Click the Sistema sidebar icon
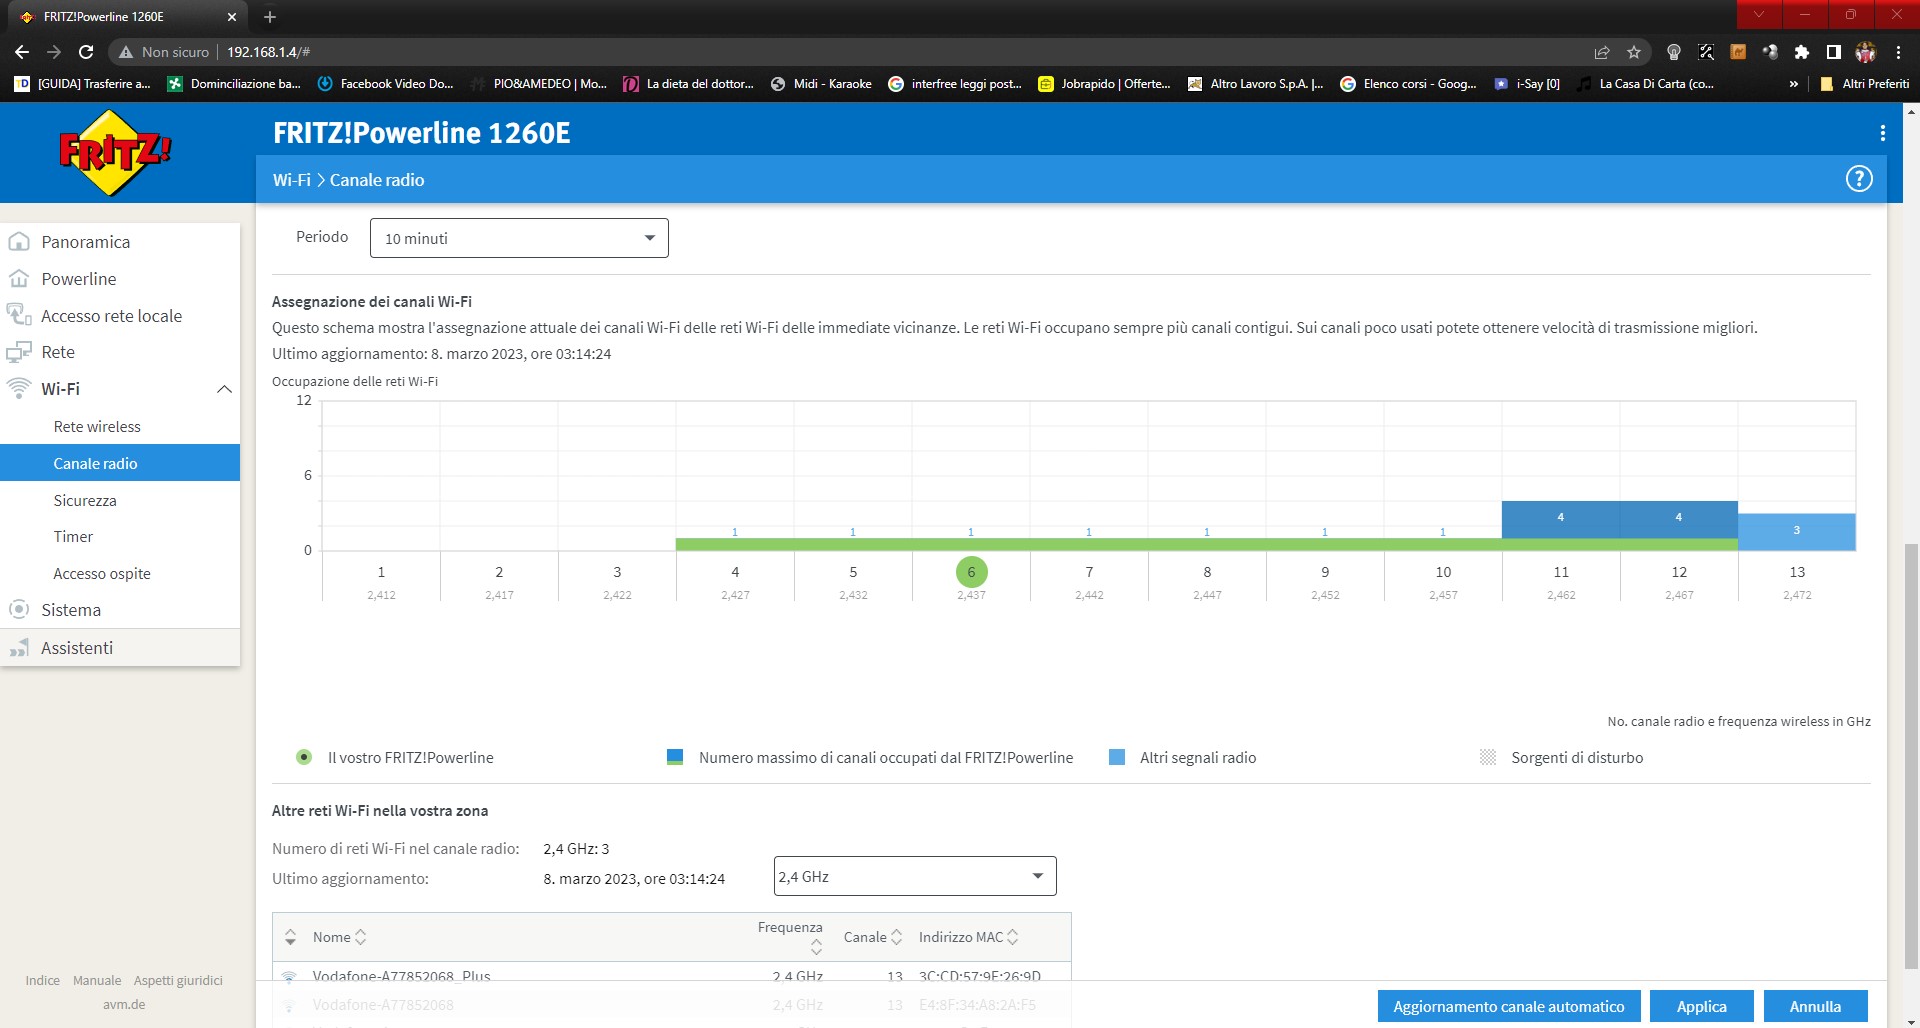Screen dimensions: 1920x1028 19,610
